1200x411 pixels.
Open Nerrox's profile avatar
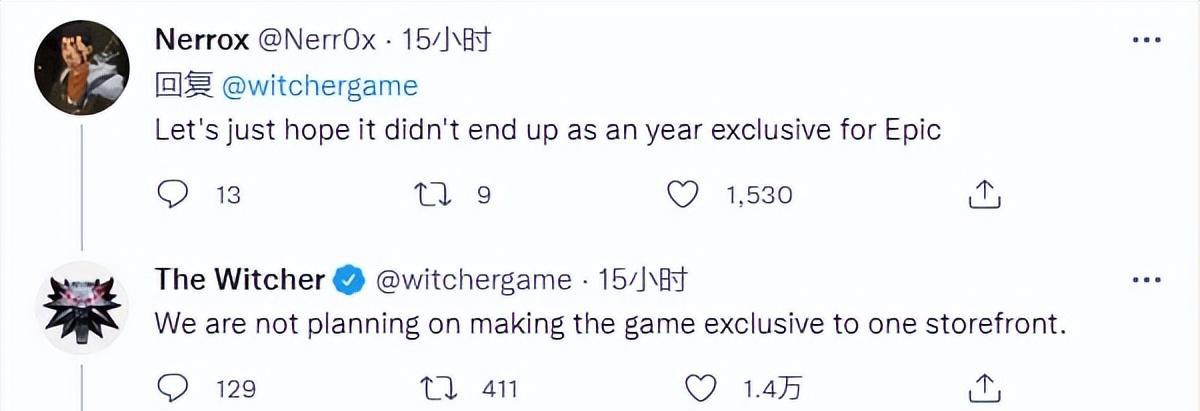pyautogui.click(x=82, y=67)
